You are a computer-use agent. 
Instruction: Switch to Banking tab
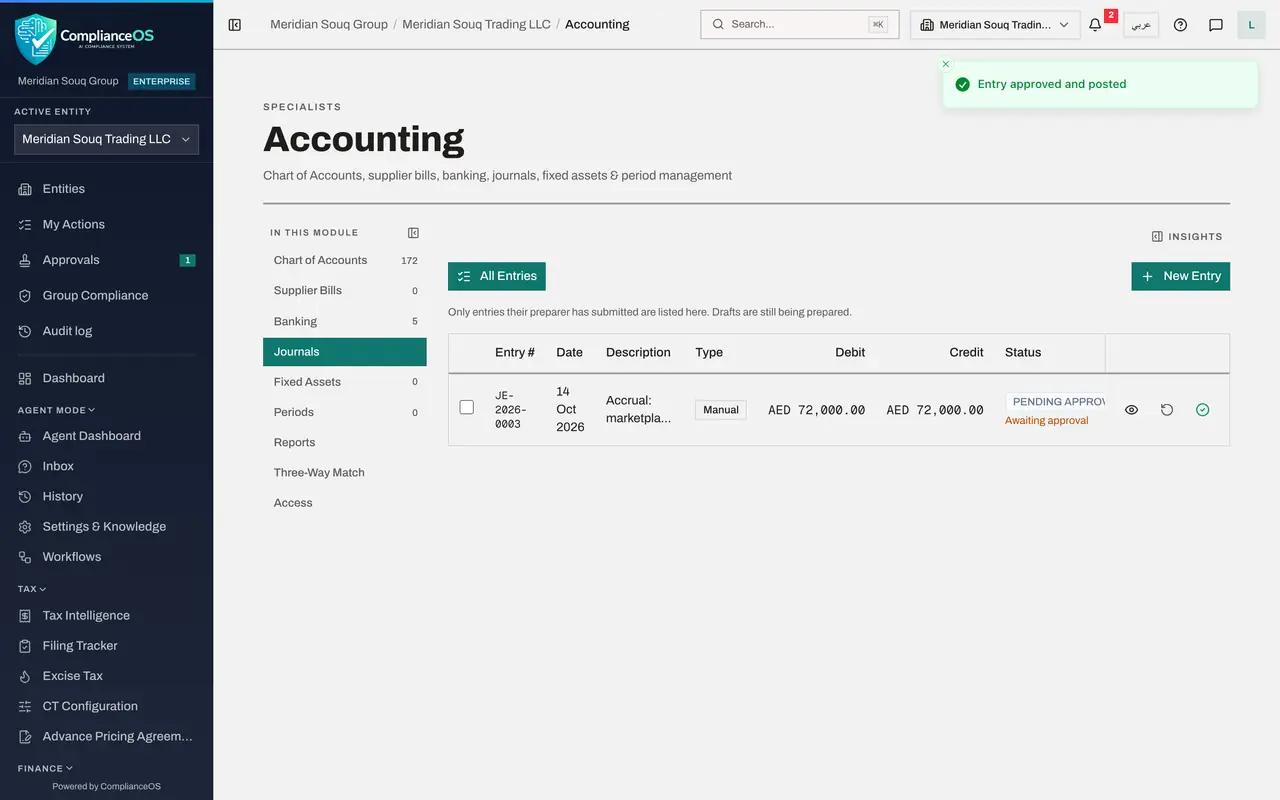[x=345, y=321]
